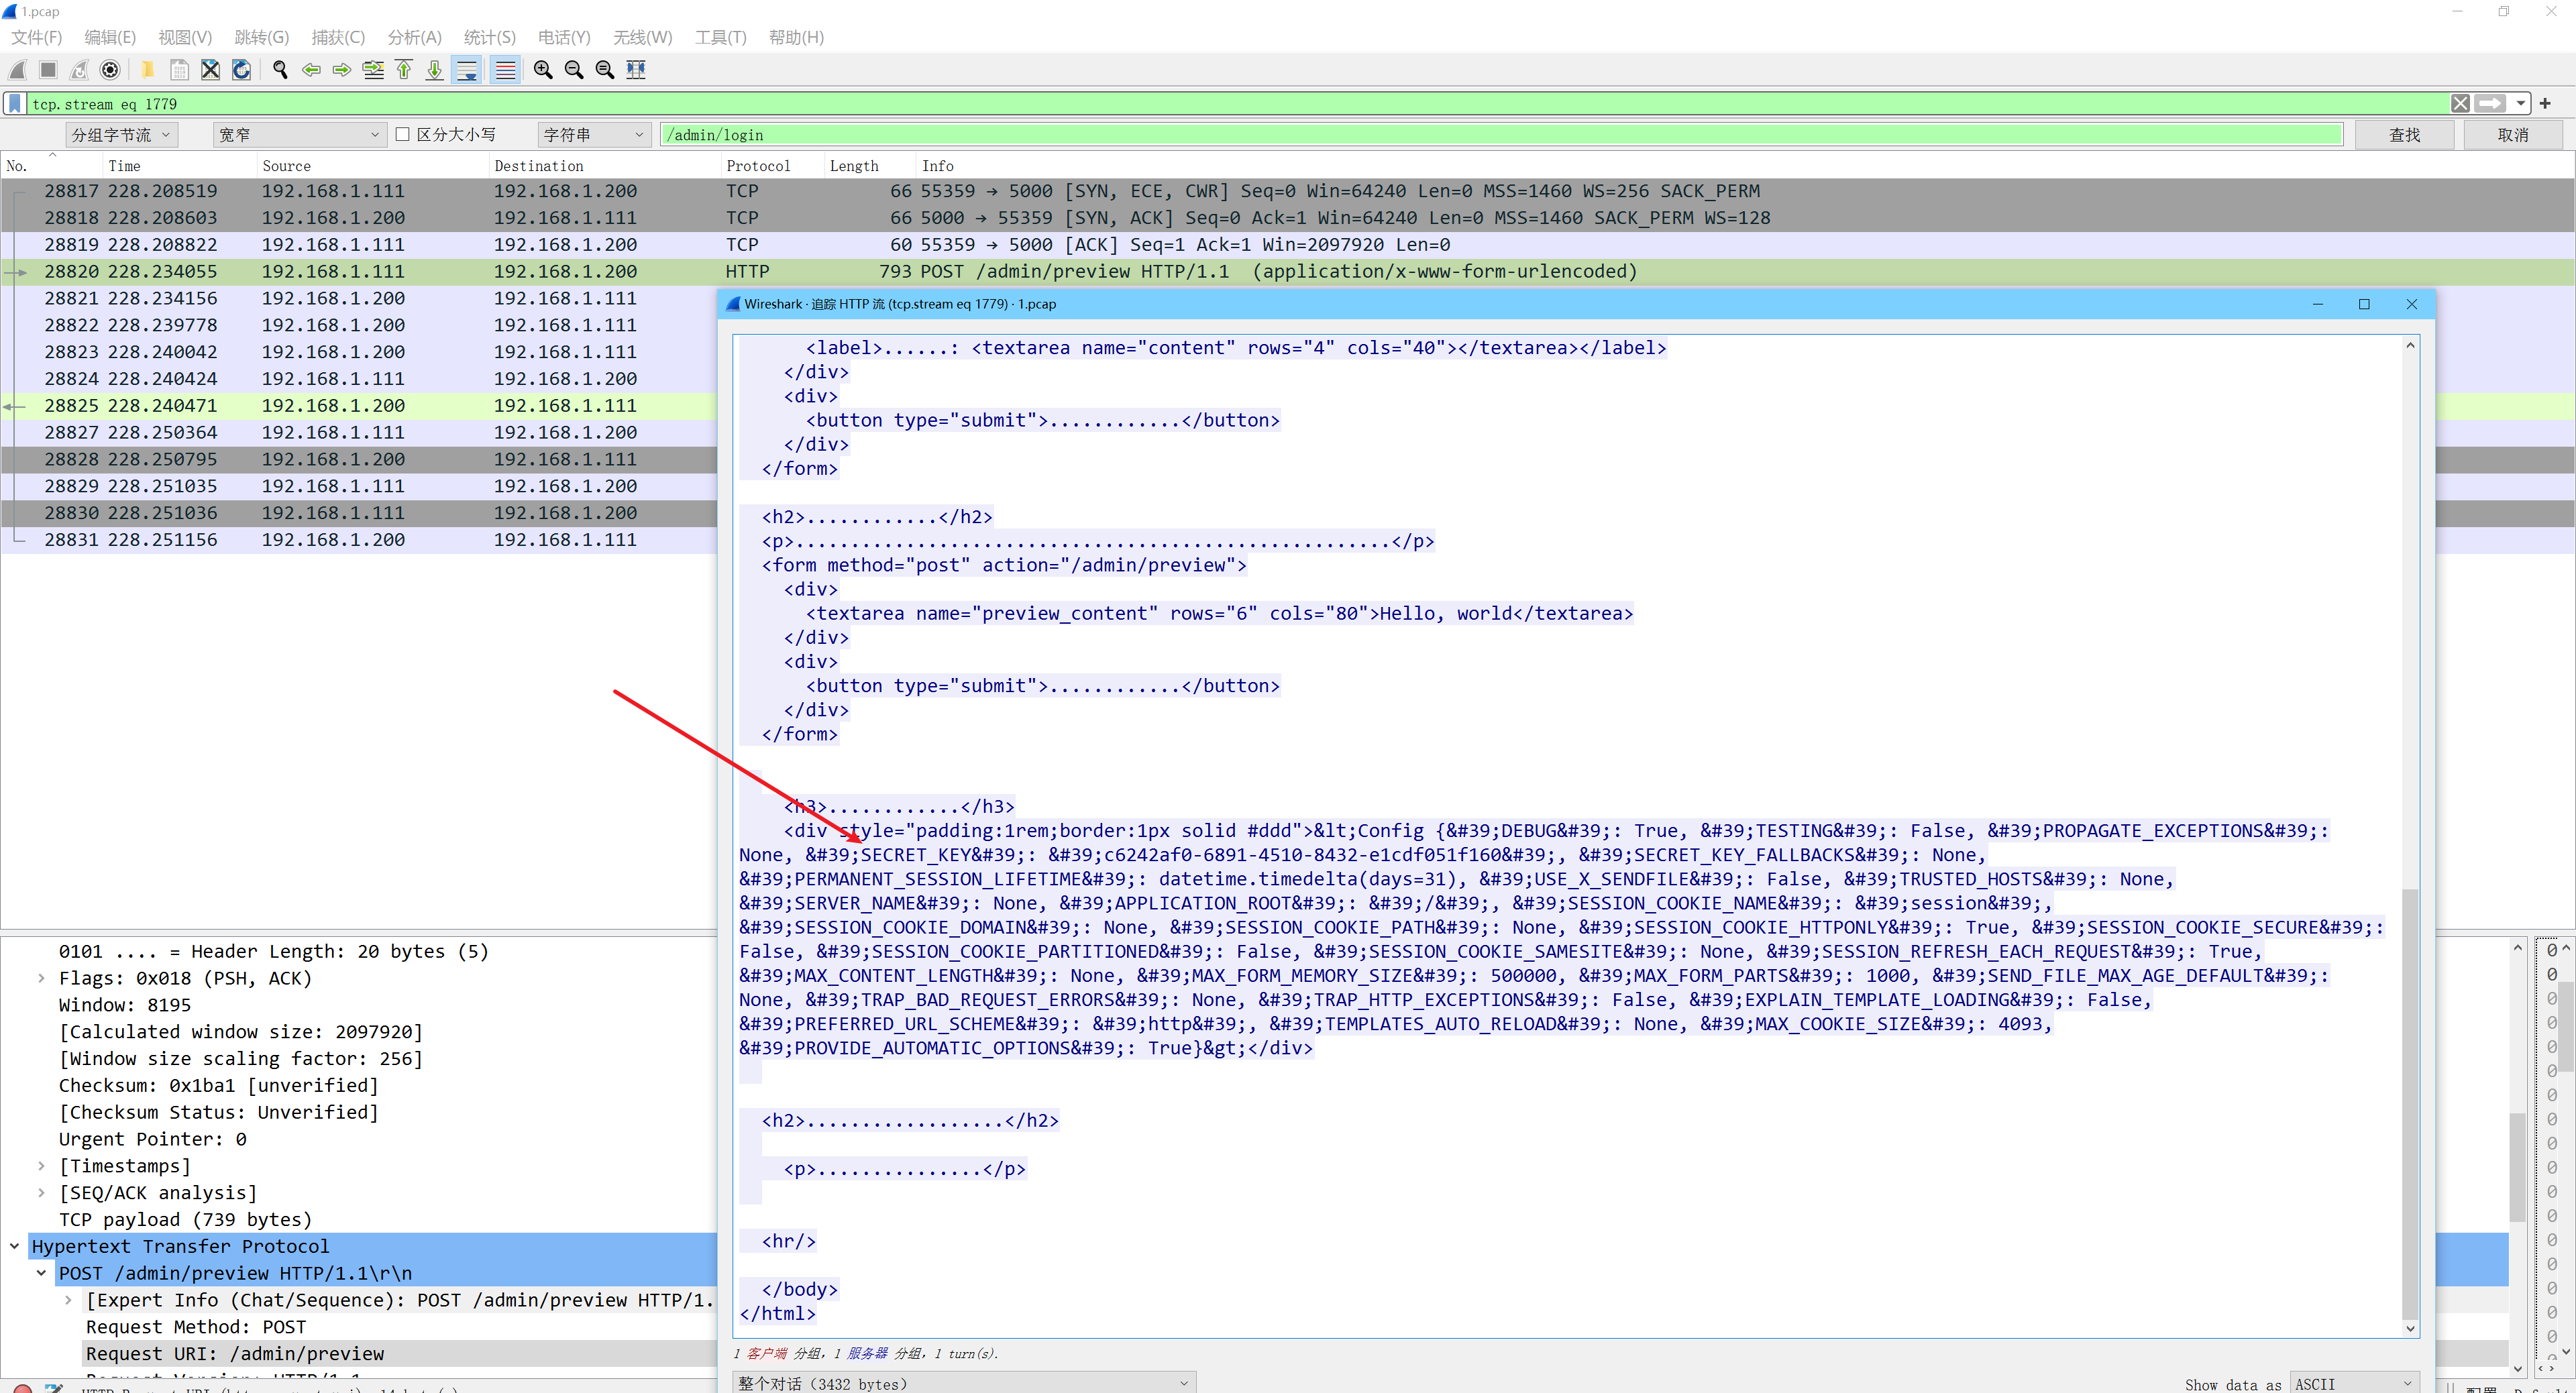This screenshot has height=1393, width=2576.
Task: Add a display filter button
Action: click(2545, 103)
